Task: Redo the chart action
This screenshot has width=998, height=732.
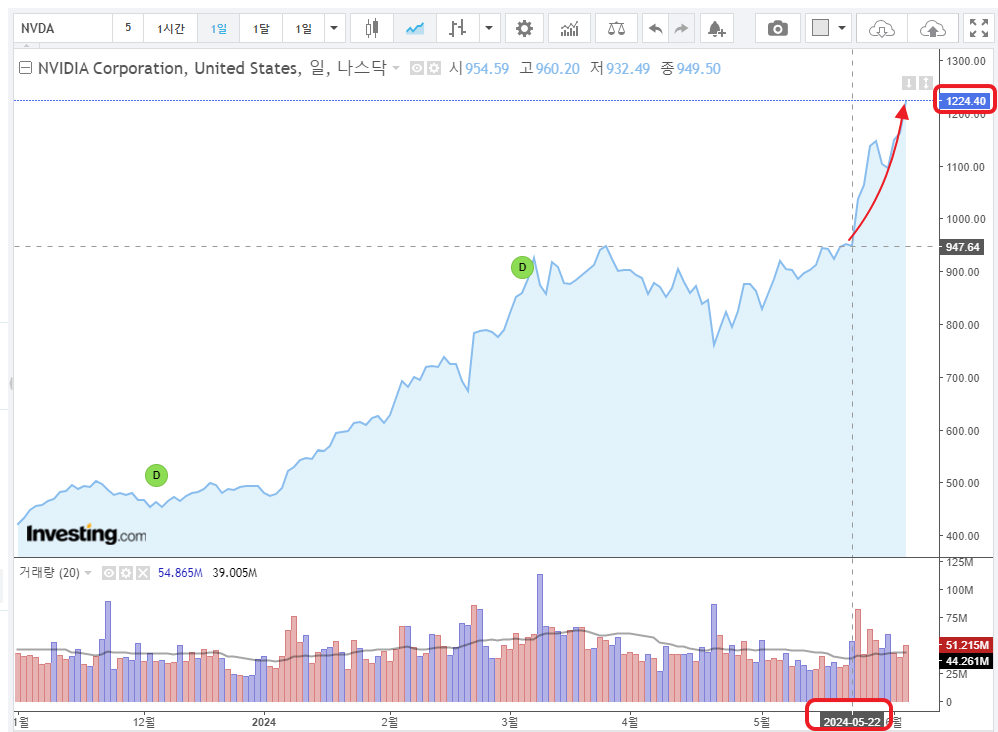Action: point(682,28)
